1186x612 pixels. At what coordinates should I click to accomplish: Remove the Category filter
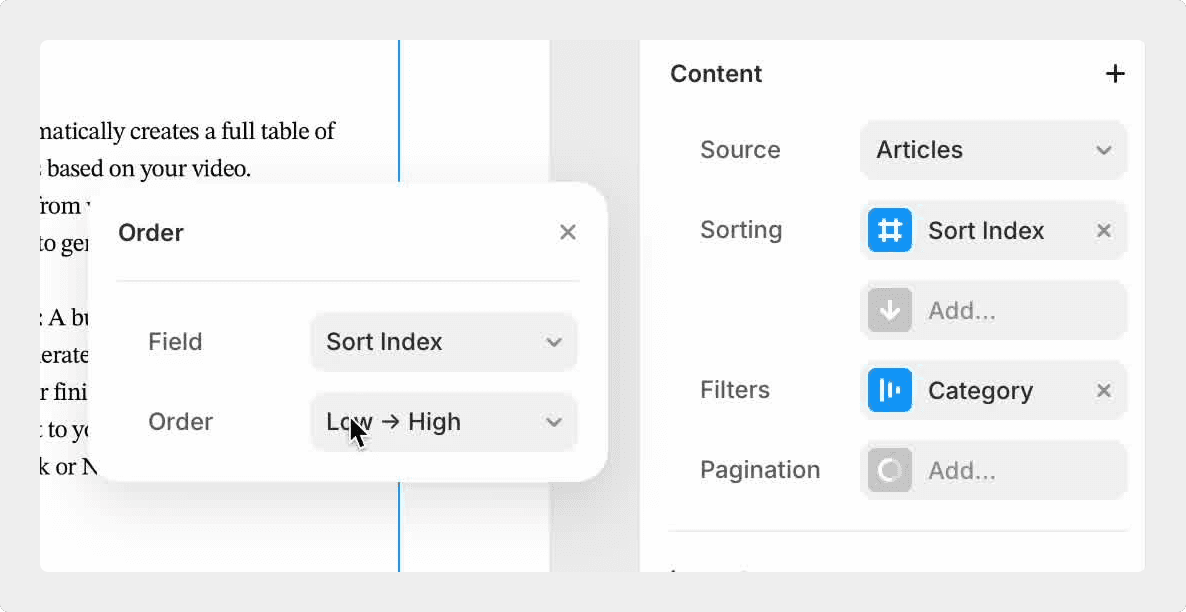tap(1103, 390)
